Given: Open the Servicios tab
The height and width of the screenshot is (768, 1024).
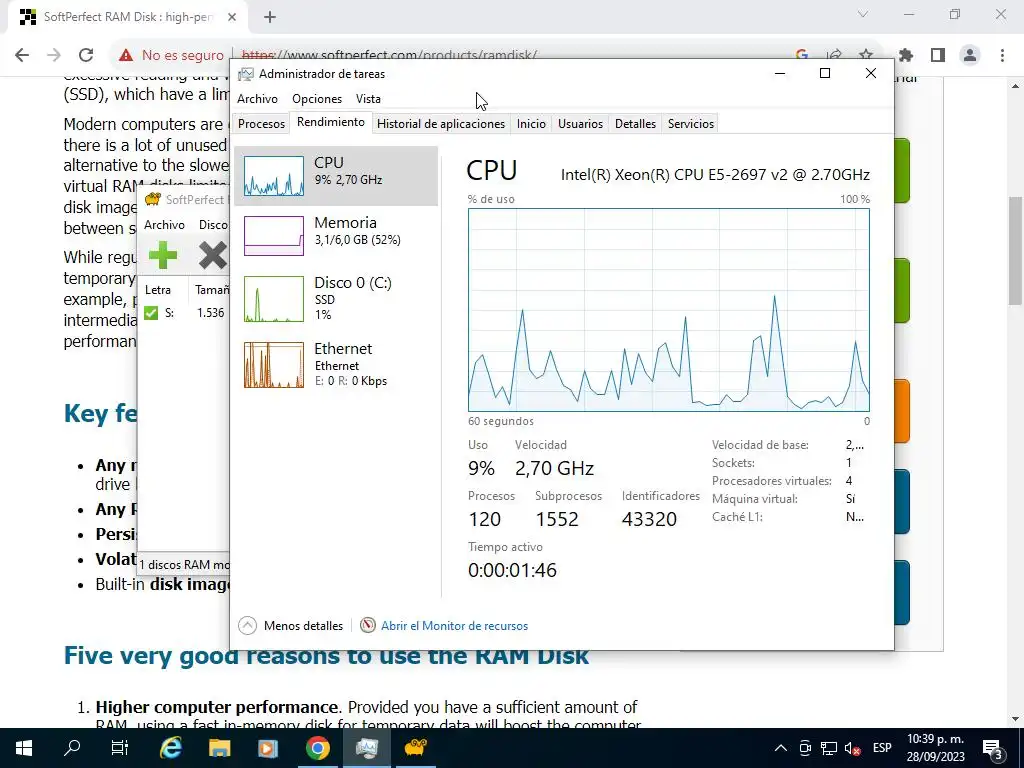Looking at the screenshot, I should [x=690, y=123].
